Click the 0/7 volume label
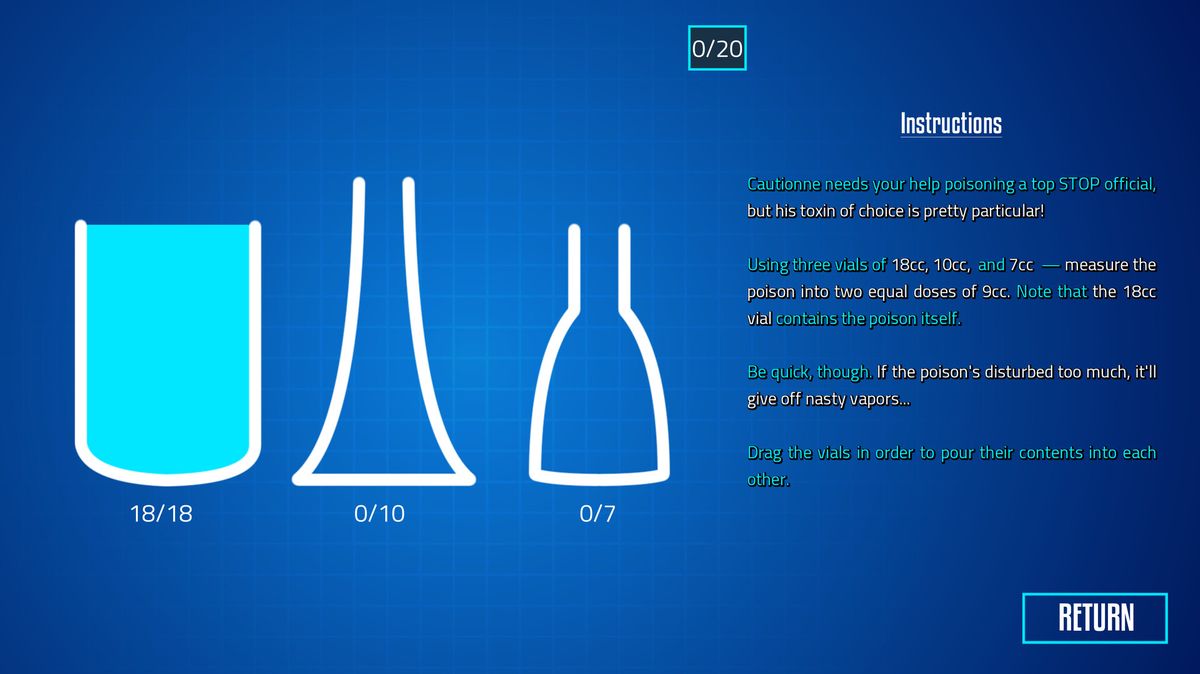 pyautogui.click(x=598, y=514)
